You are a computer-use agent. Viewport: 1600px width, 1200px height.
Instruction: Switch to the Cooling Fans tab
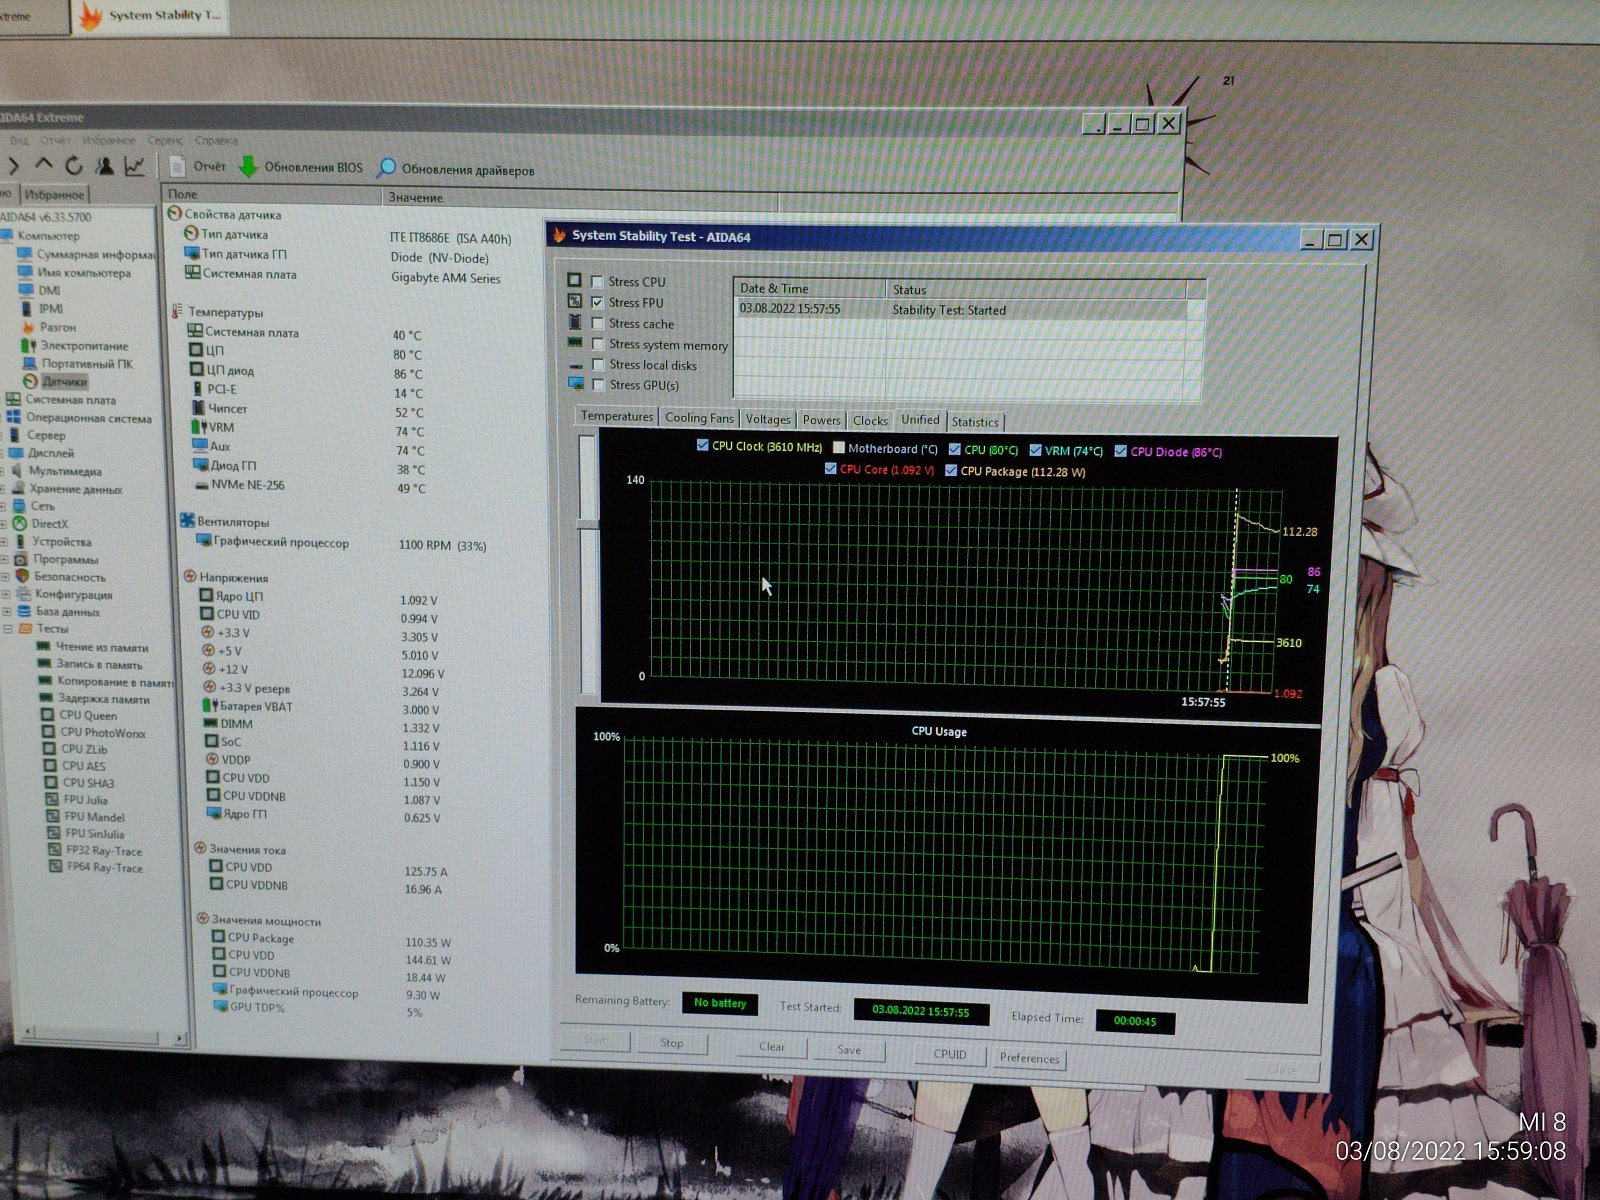pos(699,418)
